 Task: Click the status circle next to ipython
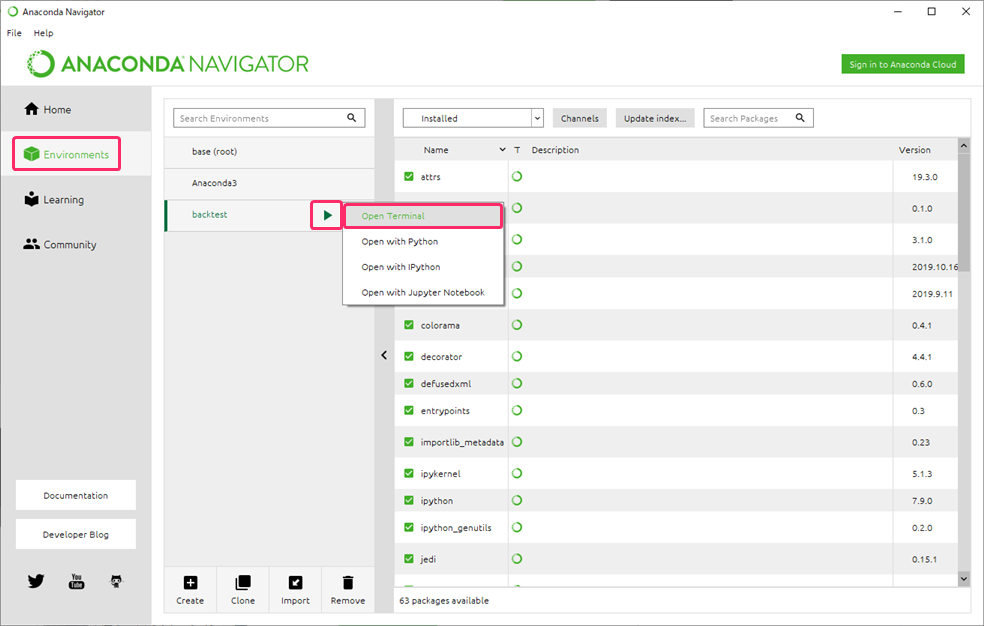coord(517,500)
